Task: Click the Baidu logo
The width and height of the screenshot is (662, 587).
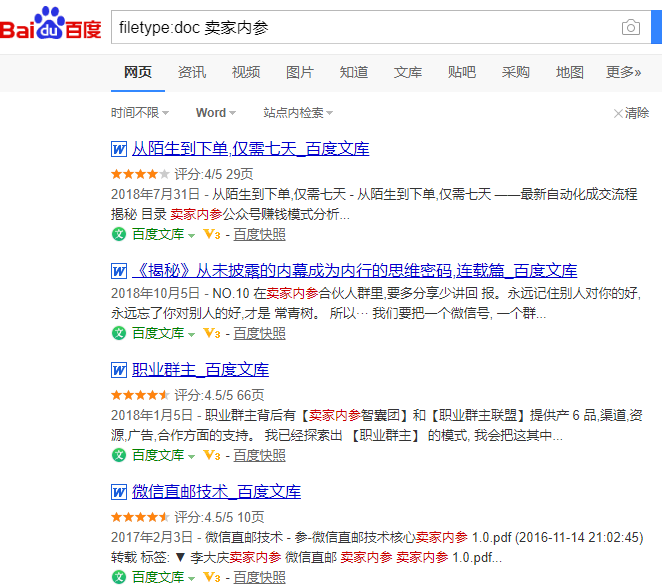Action: coord(51,24)
